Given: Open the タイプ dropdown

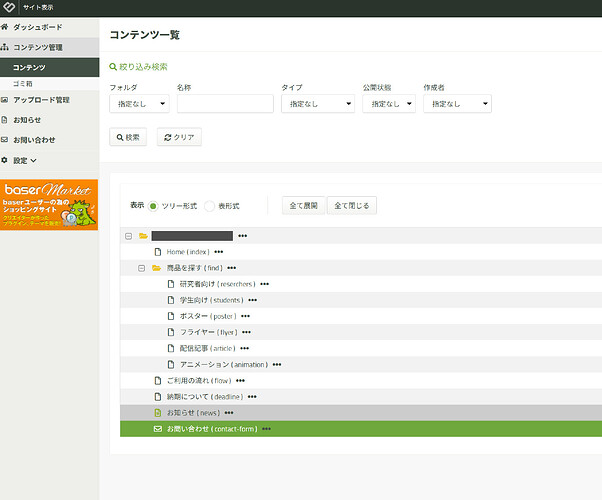Looking at the screenshot, I should pyautogui.click(x=317, y=104).
